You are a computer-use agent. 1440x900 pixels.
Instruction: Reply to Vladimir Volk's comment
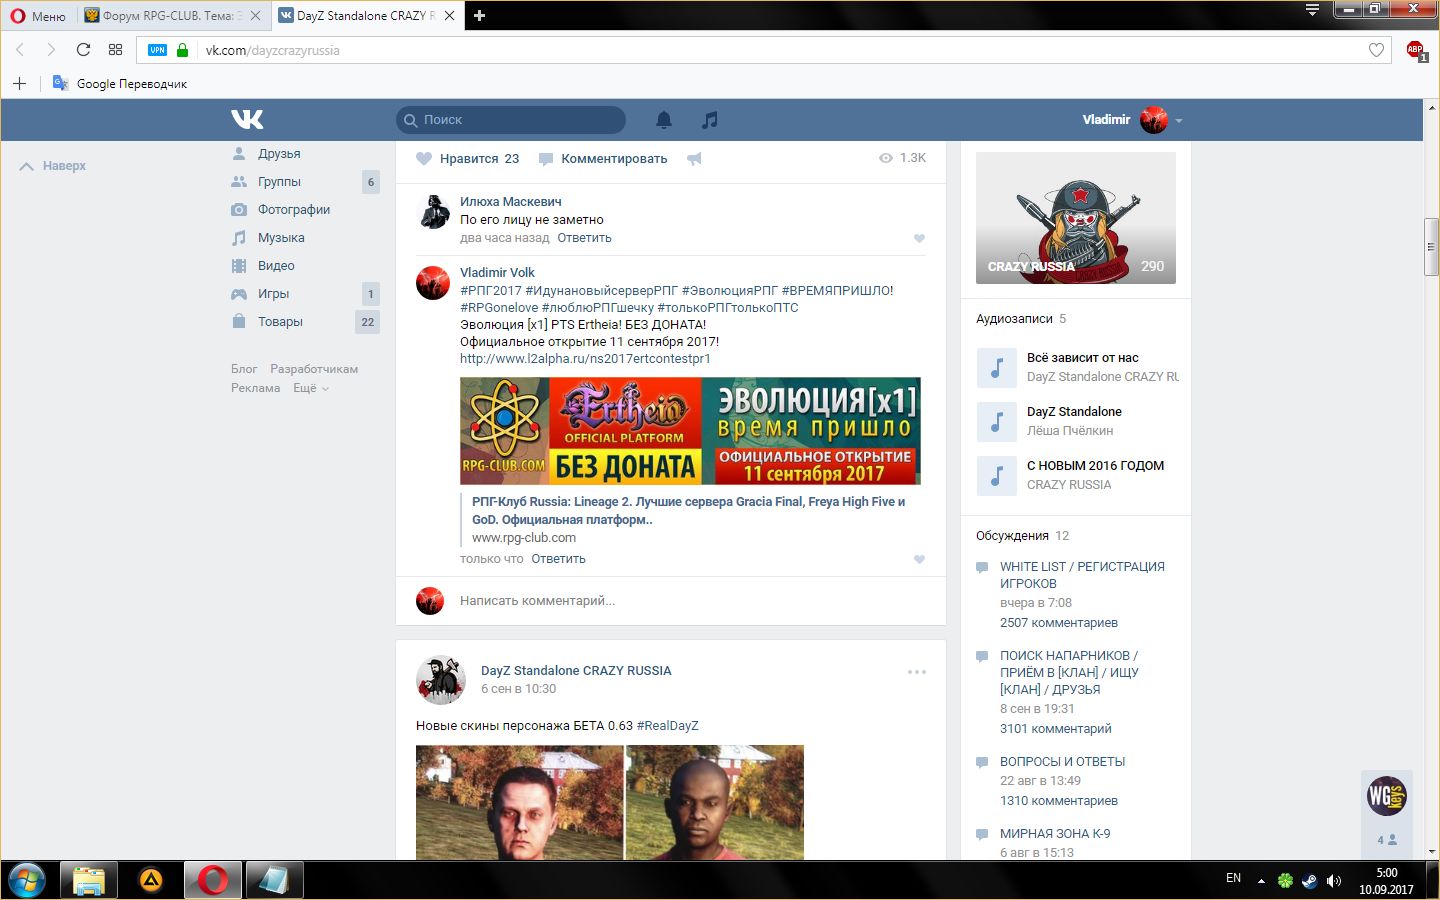pos(558,559)
